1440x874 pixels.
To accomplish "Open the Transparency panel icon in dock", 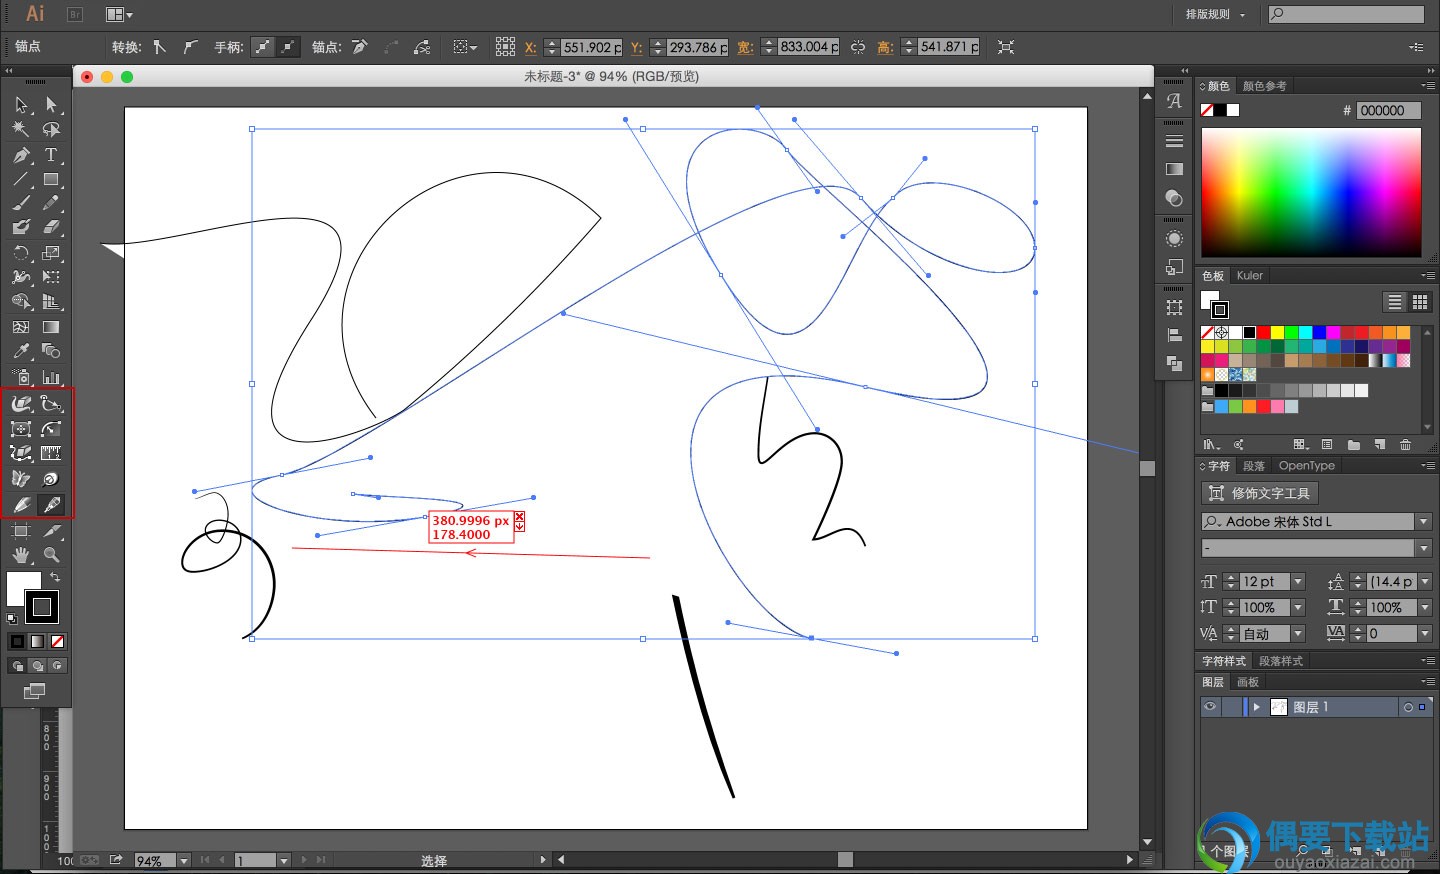I will [1174, 198].
